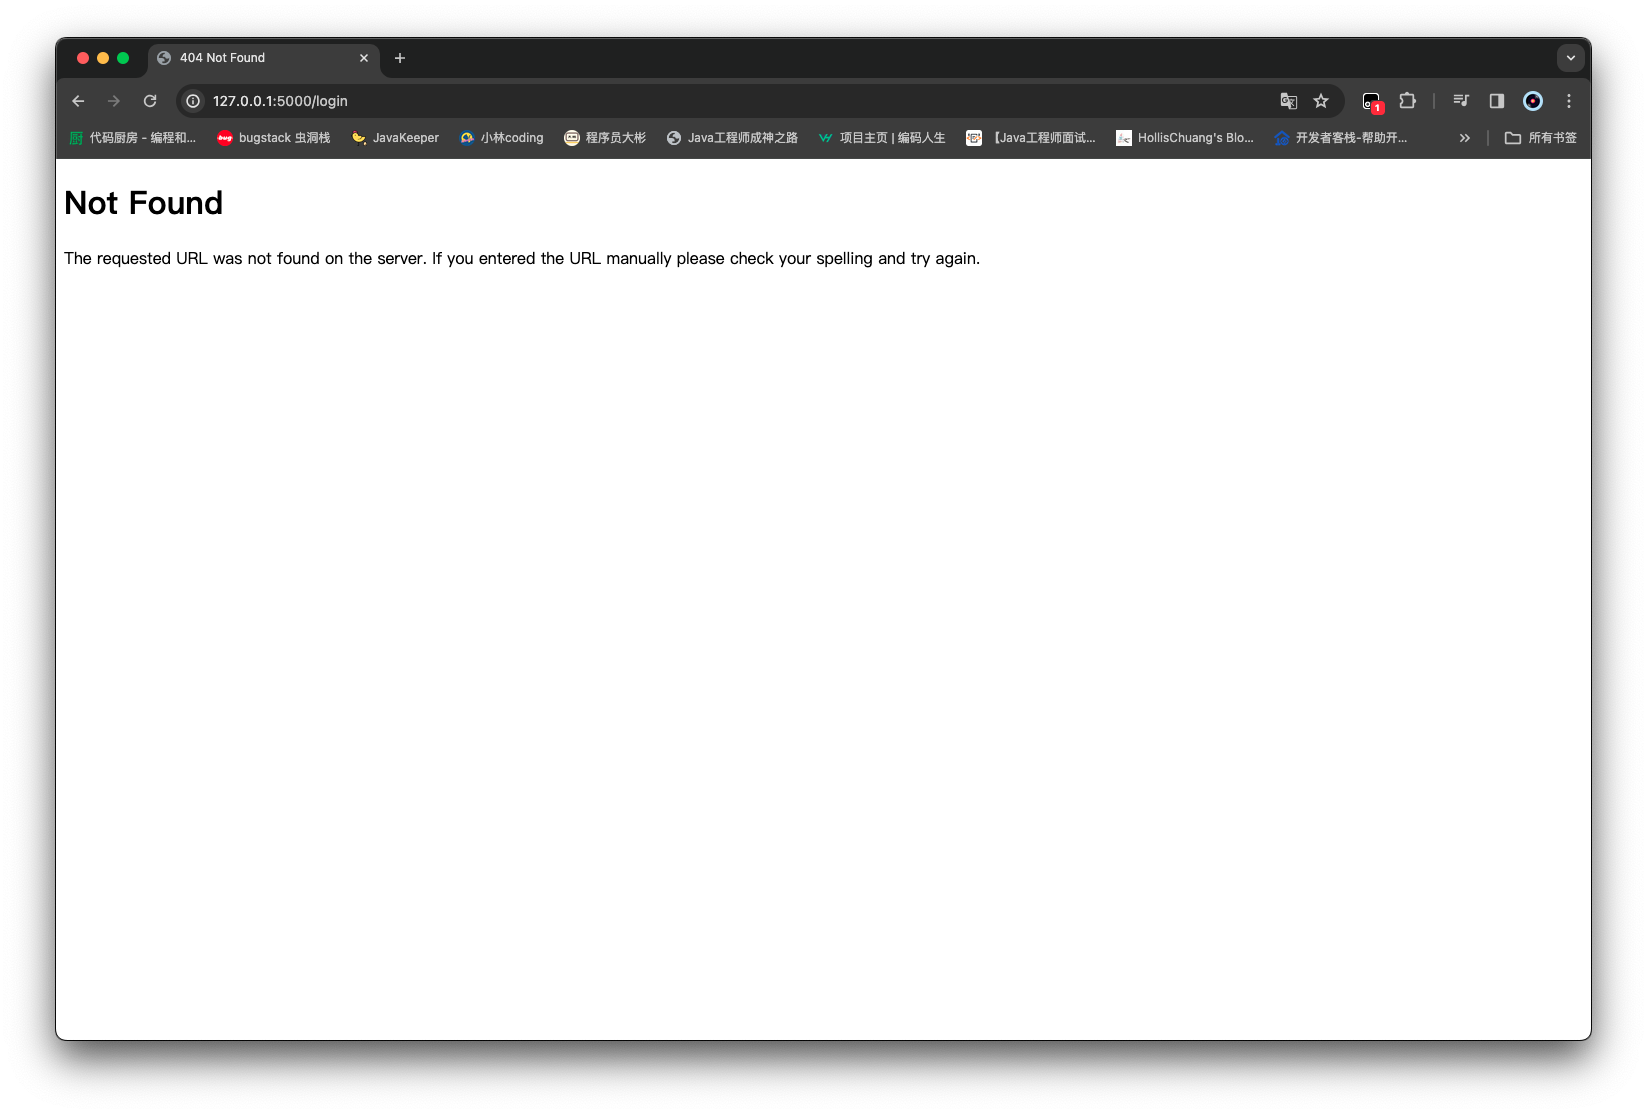Select the 404 Not Found tab
The image size is (1647, 1114).
(264, 58)
